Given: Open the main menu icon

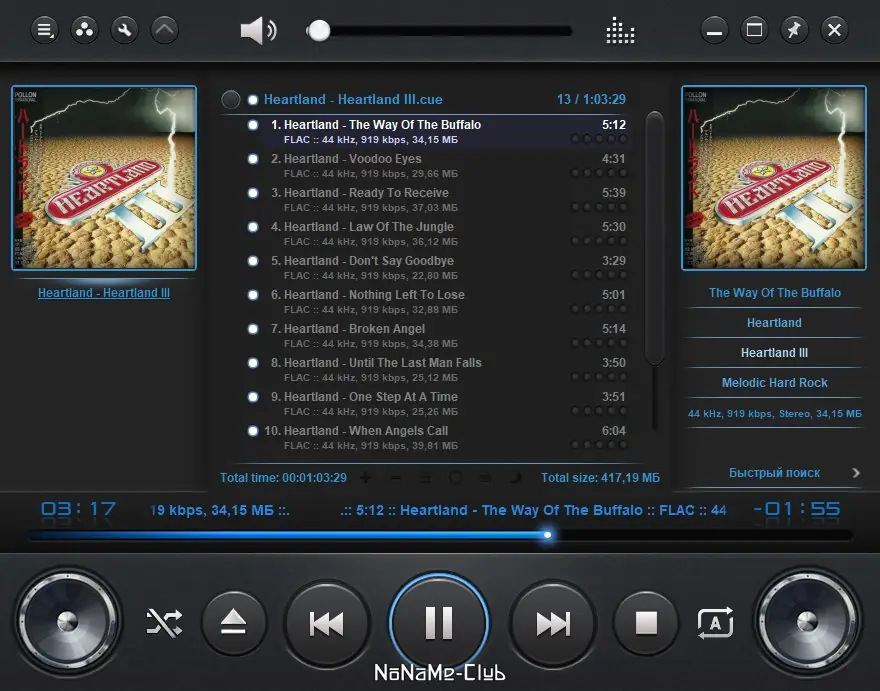Looking at the screenshot, I should click(44, 30).
